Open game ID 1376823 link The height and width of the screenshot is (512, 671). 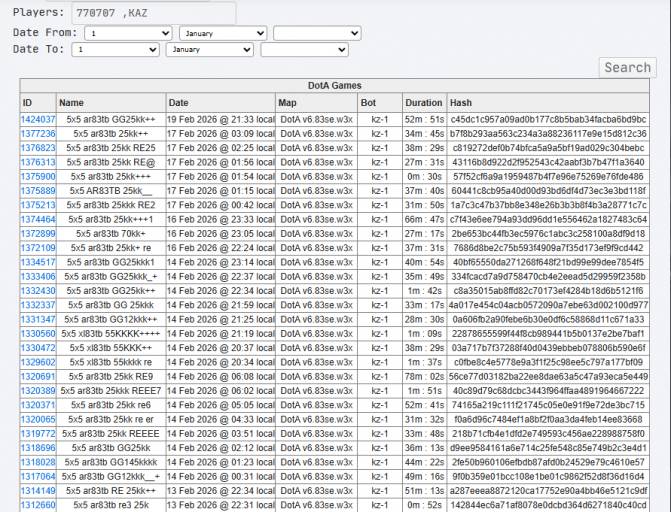(38, 148)
